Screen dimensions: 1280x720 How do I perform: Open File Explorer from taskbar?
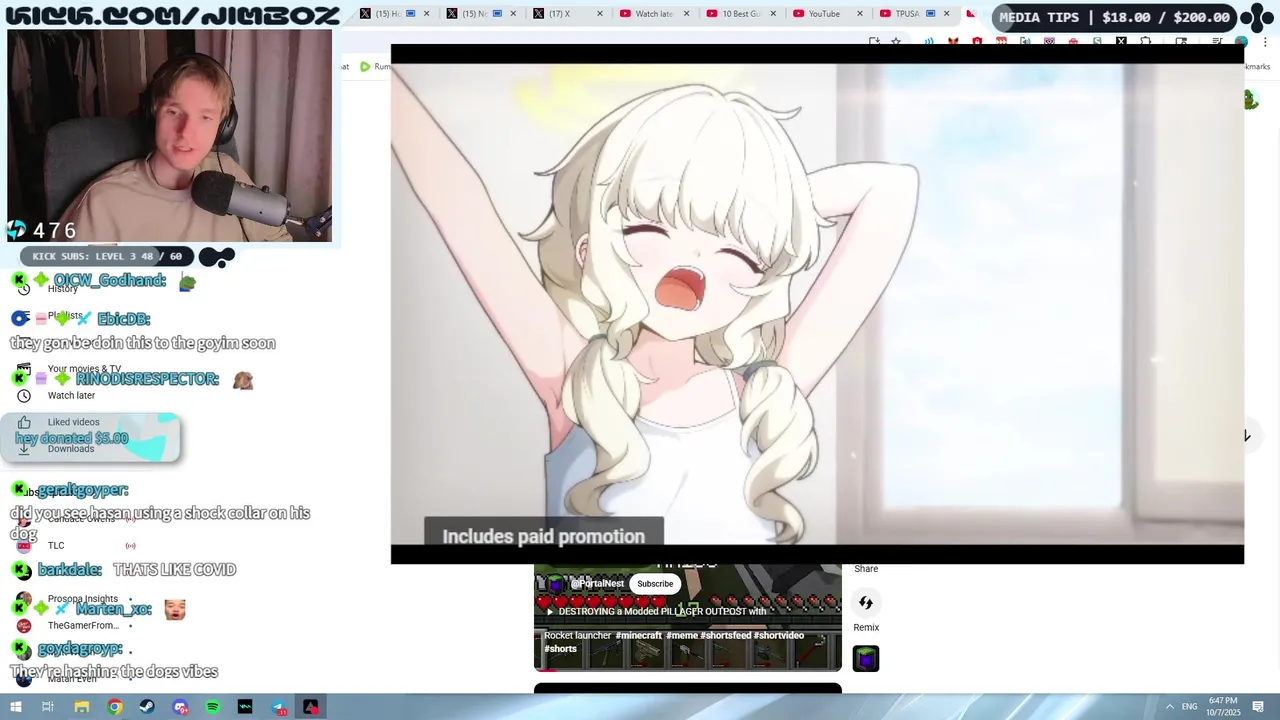click(82, 707)
